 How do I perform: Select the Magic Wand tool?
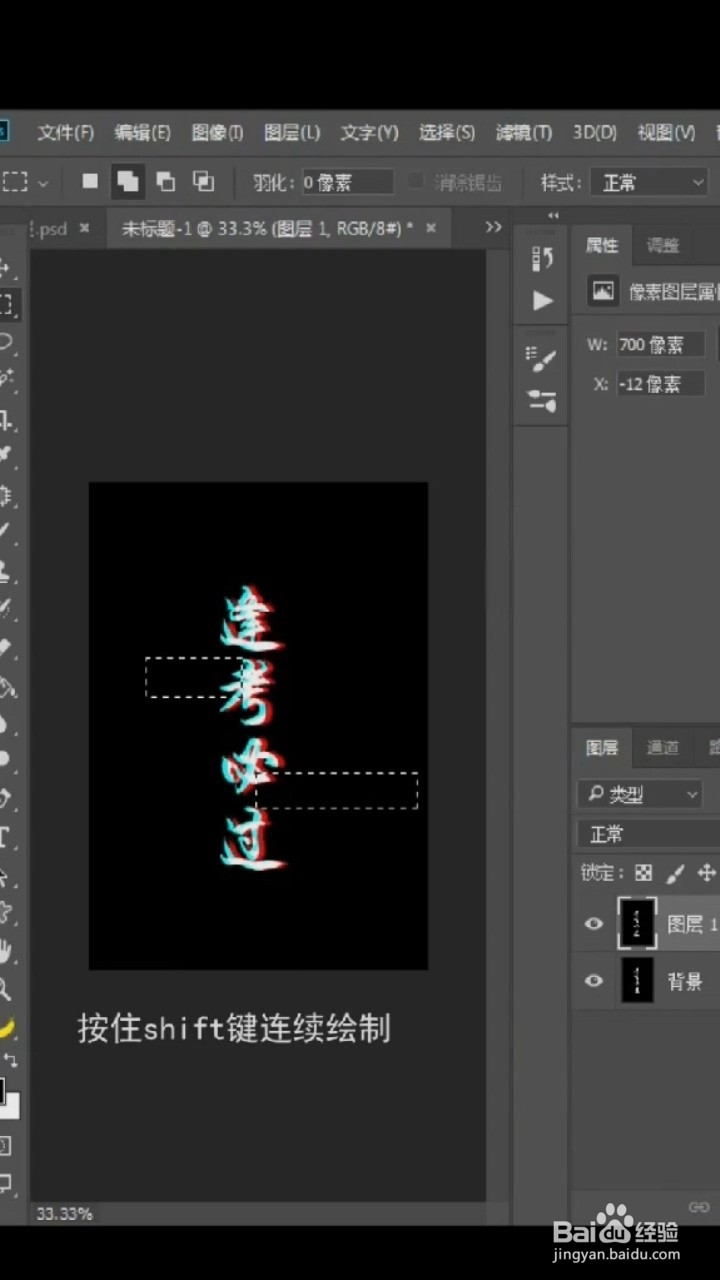click(6, 378)
